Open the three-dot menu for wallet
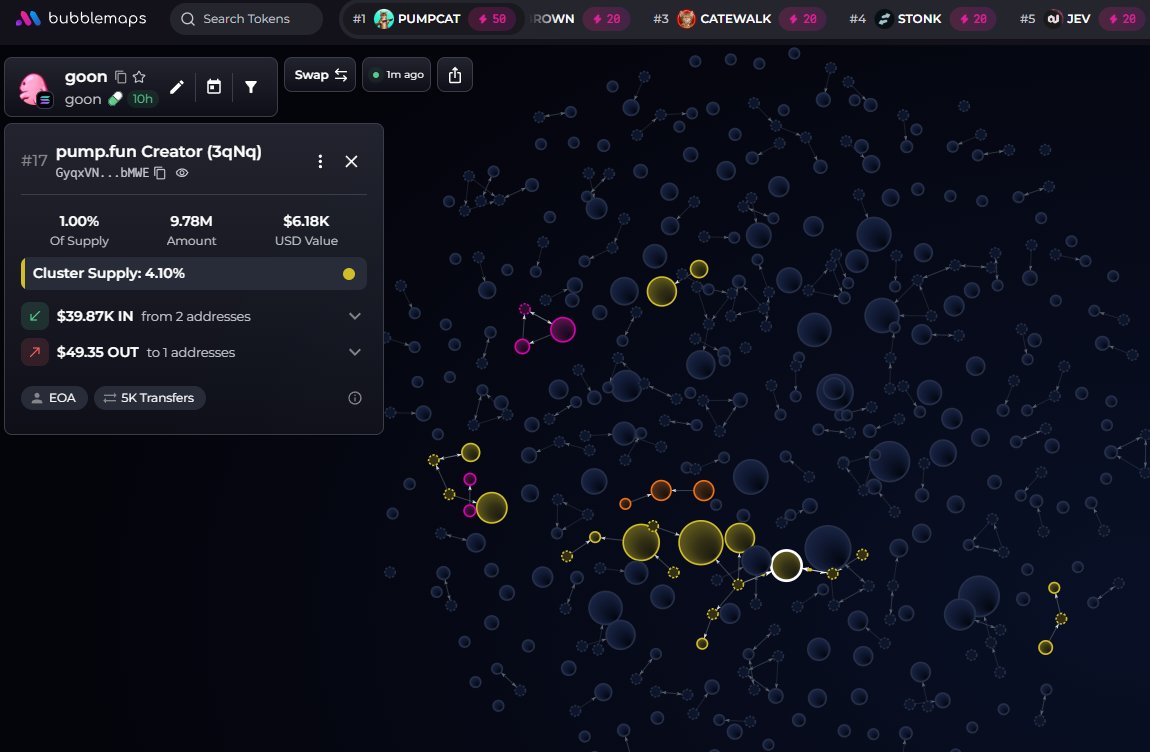This screenshot has height=752, width=1150. click(x=320, y=161)
